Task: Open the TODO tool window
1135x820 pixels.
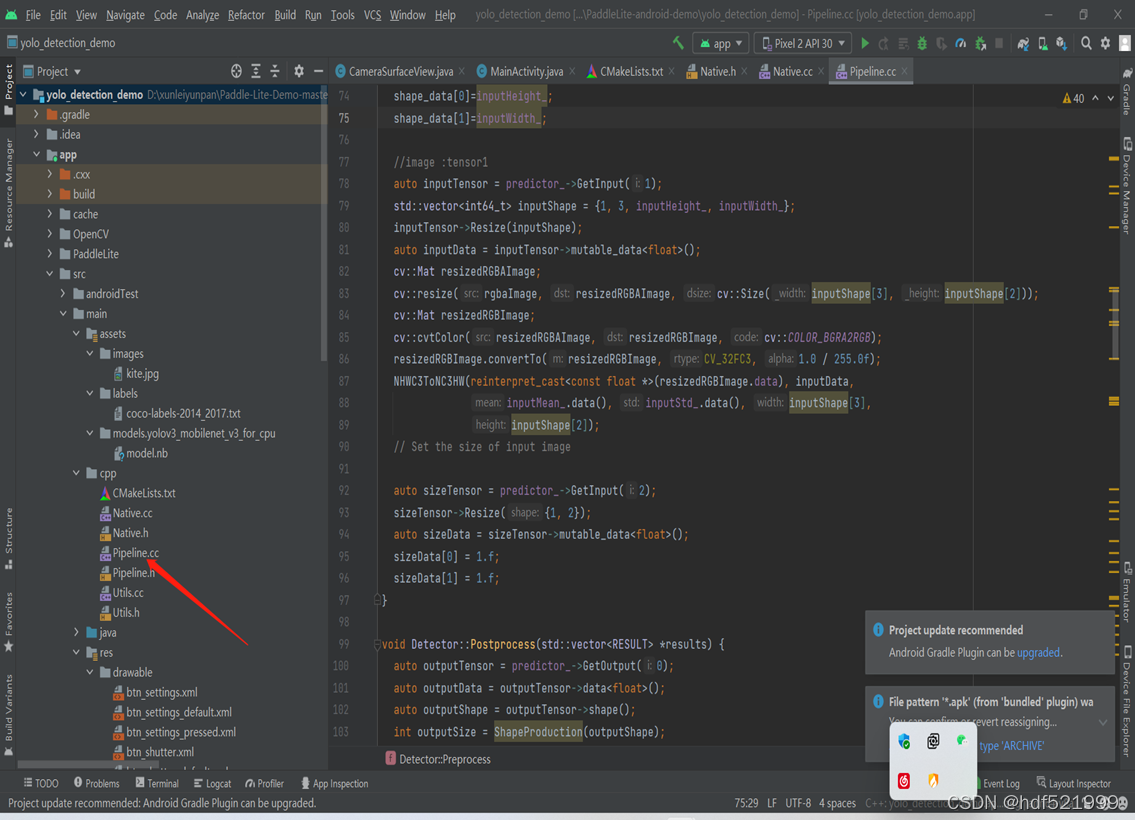Action: pyautogui.click(x=41, y=783)
